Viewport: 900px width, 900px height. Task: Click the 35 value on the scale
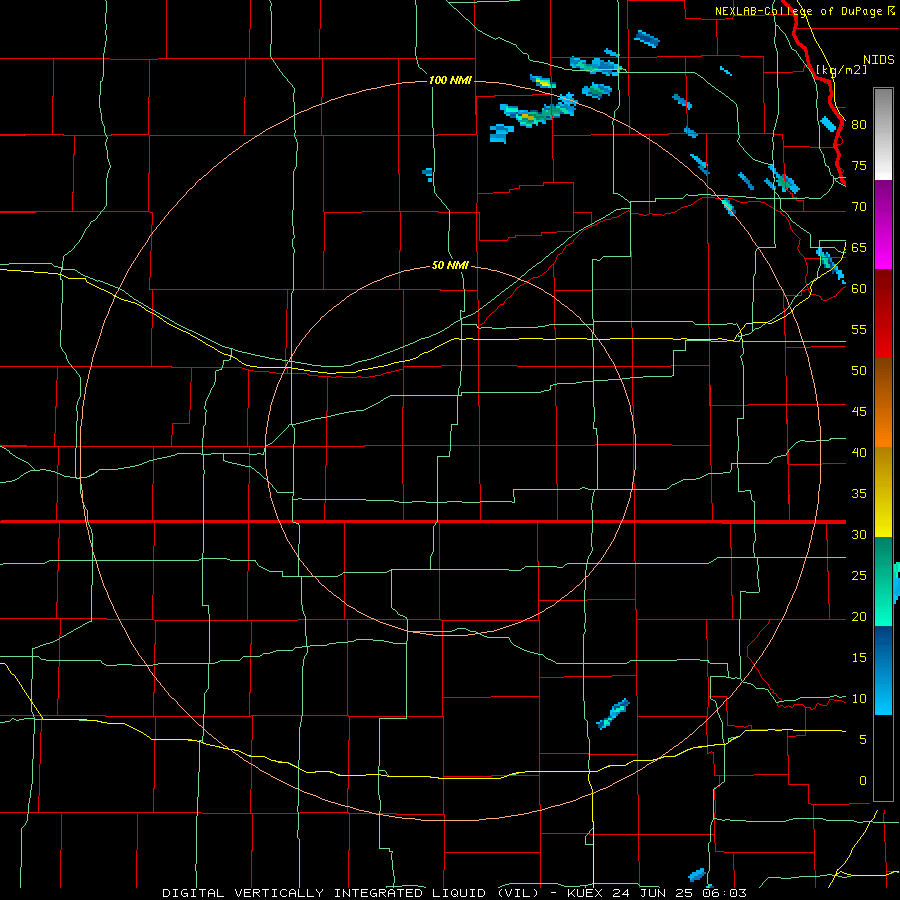(859, 494)
